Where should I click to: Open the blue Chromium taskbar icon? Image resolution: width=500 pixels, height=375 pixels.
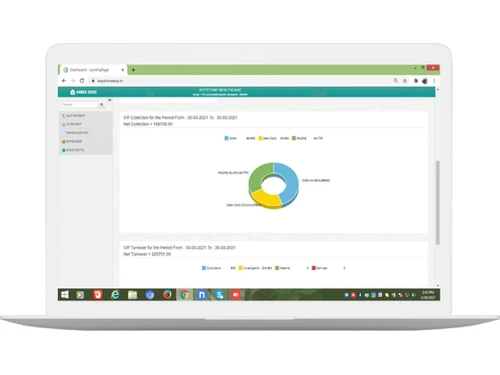150,295
